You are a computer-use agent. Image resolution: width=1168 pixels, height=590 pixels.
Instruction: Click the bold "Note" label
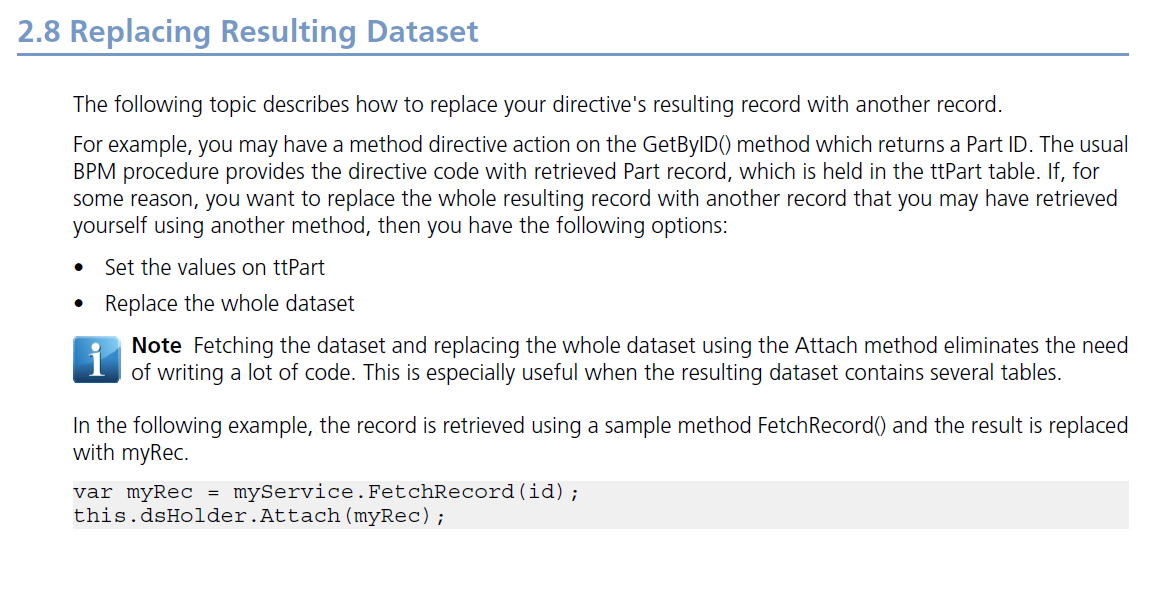156,346
